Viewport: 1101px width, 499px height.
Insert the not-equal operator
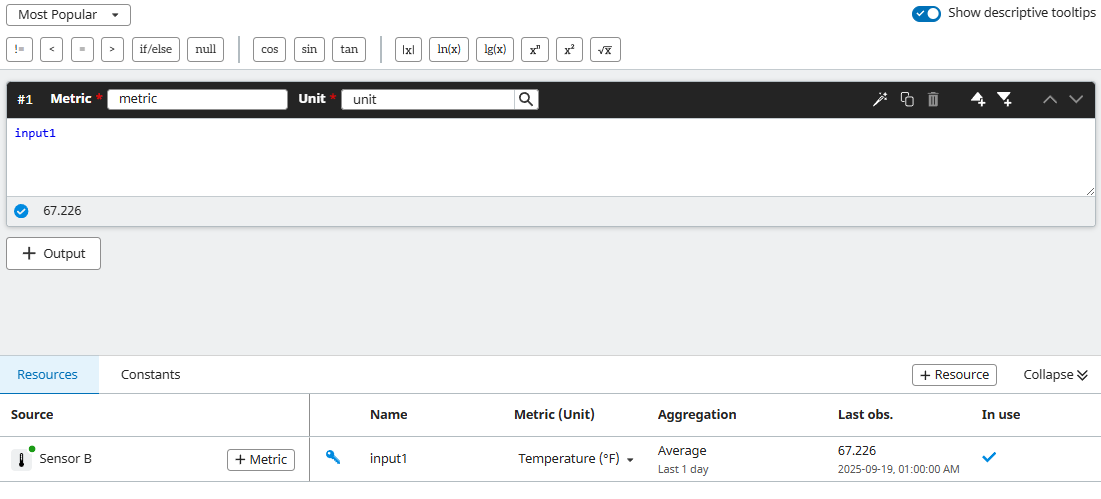[x=19, y=50]
